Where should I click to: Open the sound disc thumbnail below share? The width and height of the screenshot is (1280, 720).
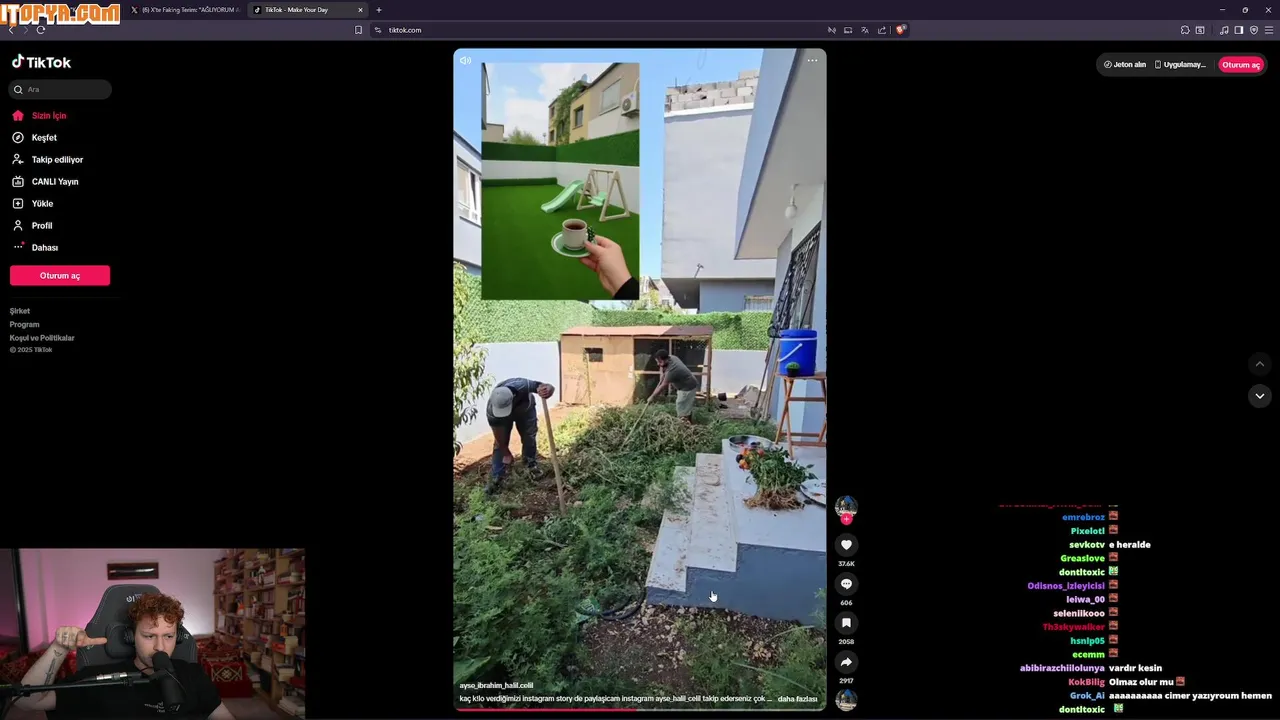coord(846,700)
